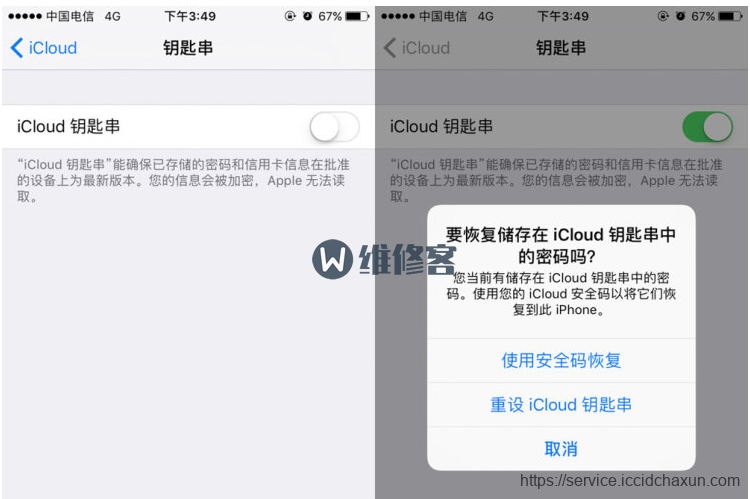750x499 pixels.
Task: Click the 维修客 watermark logo
Action: tap(384, 259)
